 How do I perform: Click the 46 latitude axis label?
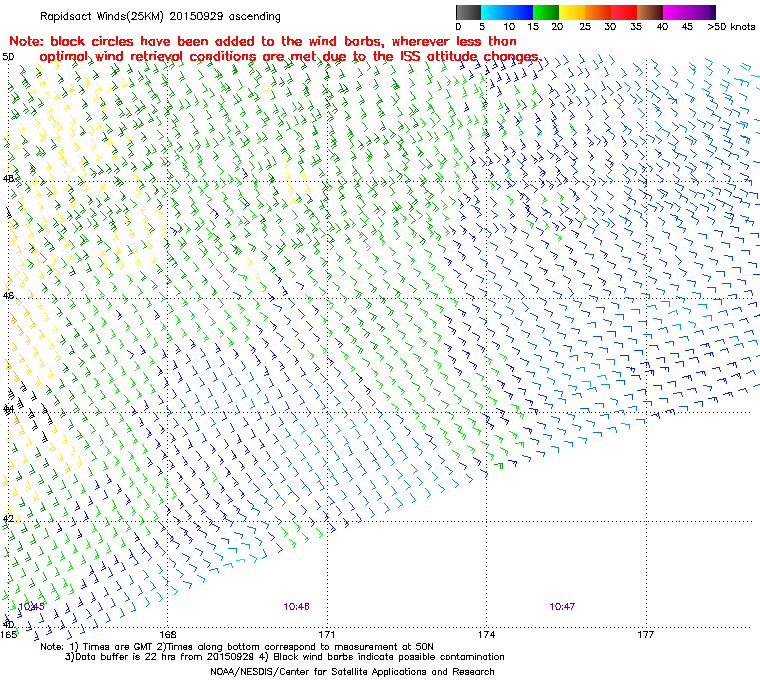(8, 295)
